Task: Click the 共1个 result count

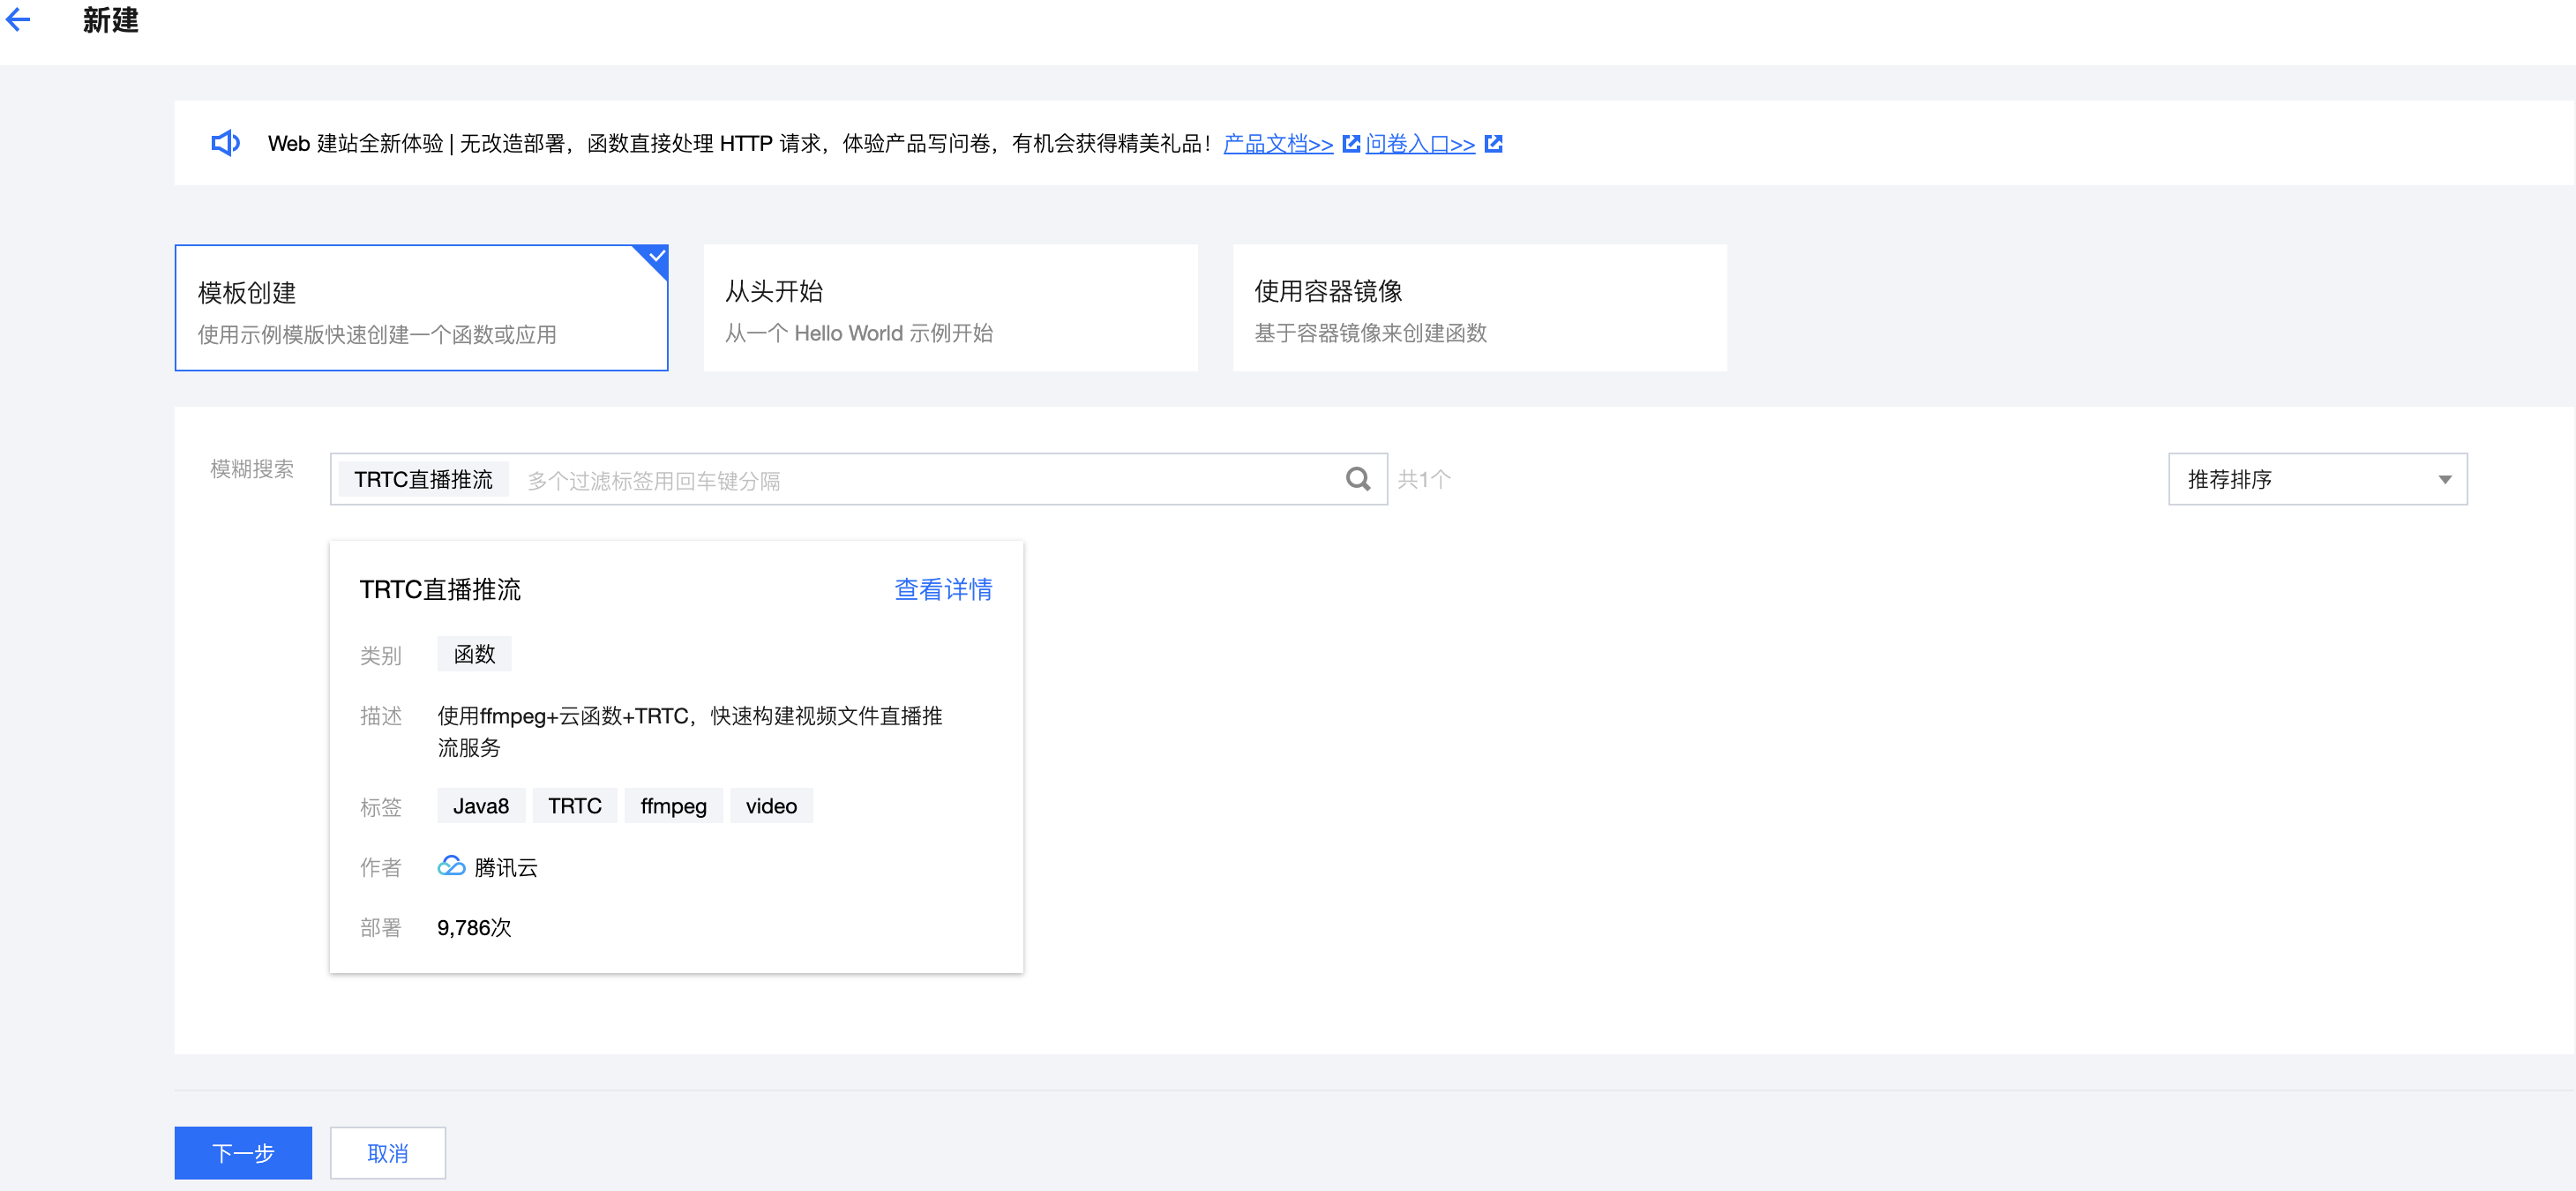Action: 1423,480
